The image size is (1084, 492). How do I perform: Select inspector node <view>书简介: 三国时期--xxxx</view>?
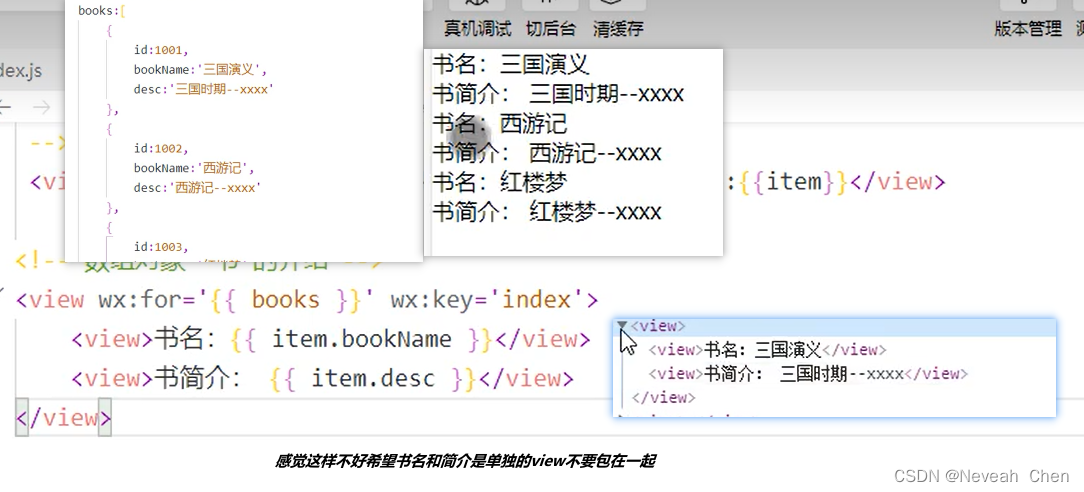point(808,374)
